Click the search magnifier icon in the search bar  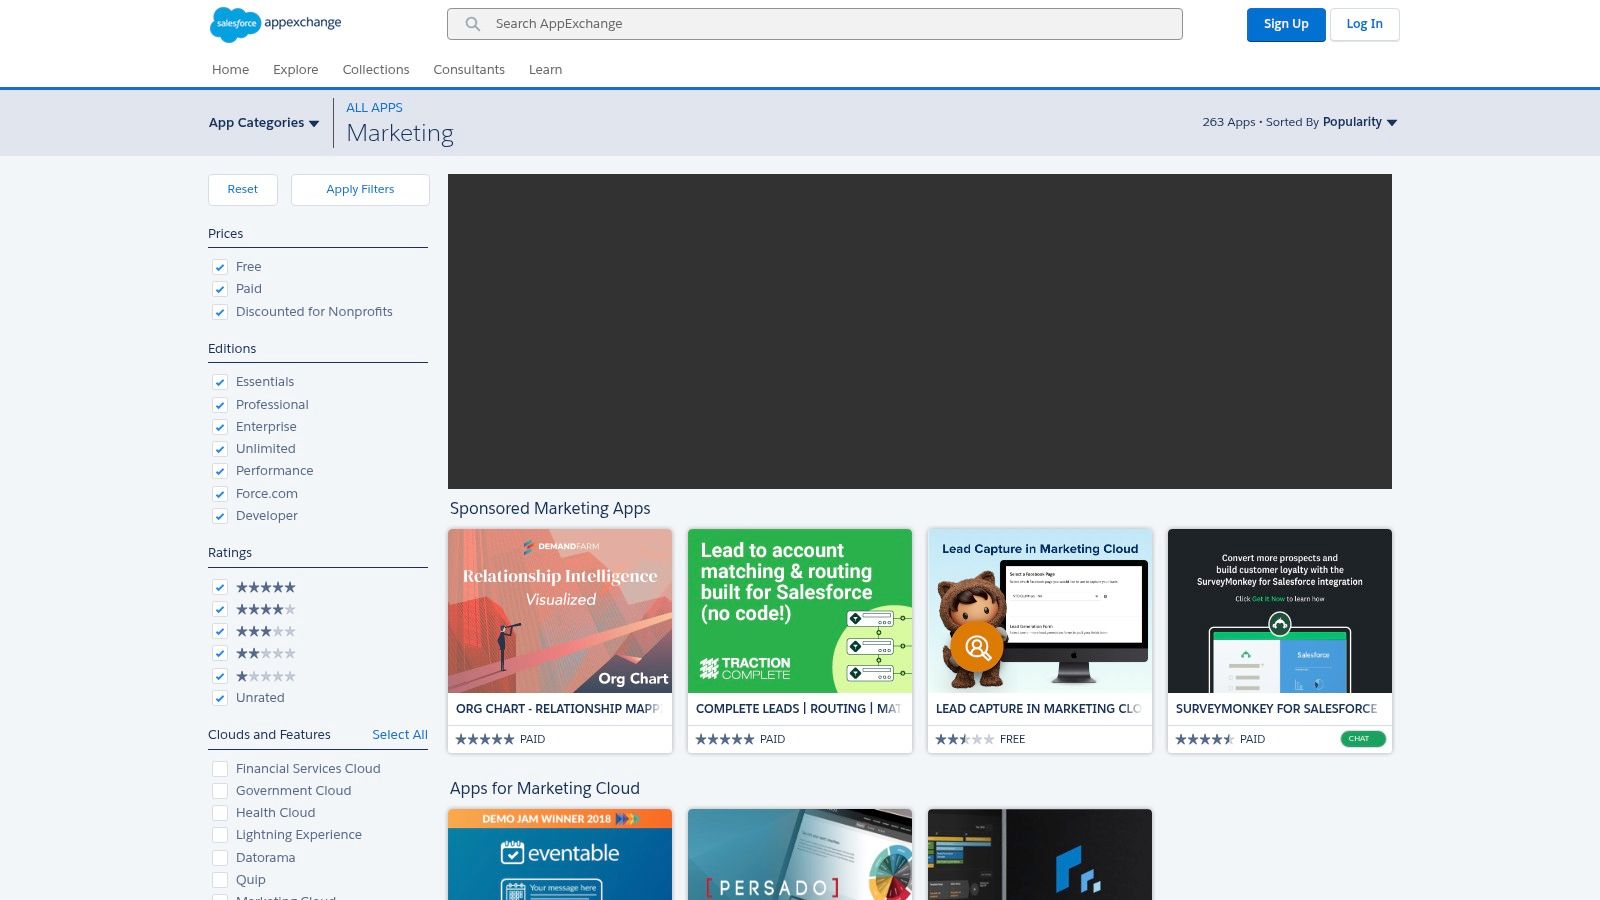(472, 24)
